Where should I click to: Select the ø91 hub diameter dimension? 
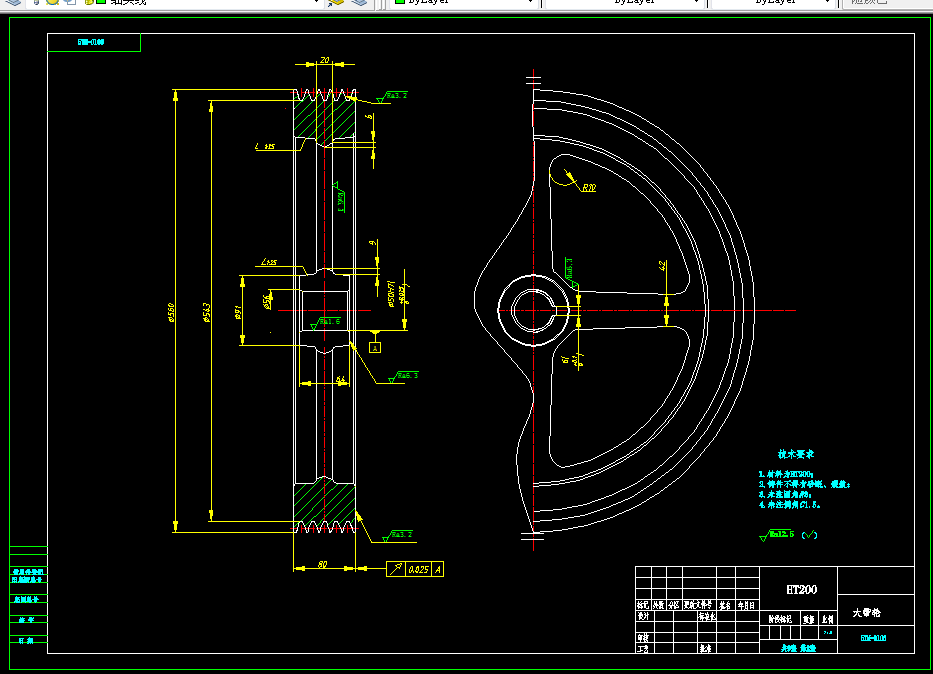tap(237, 312)
